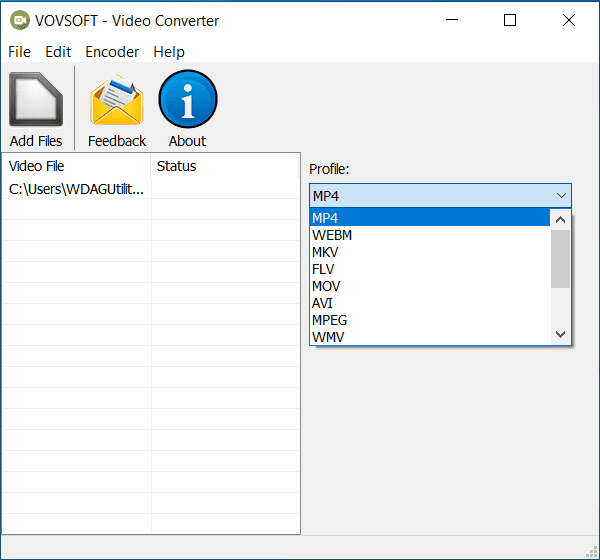Screen dimensions: 600x560
Task: Open the Edit menu
Action: coord(58,52)
